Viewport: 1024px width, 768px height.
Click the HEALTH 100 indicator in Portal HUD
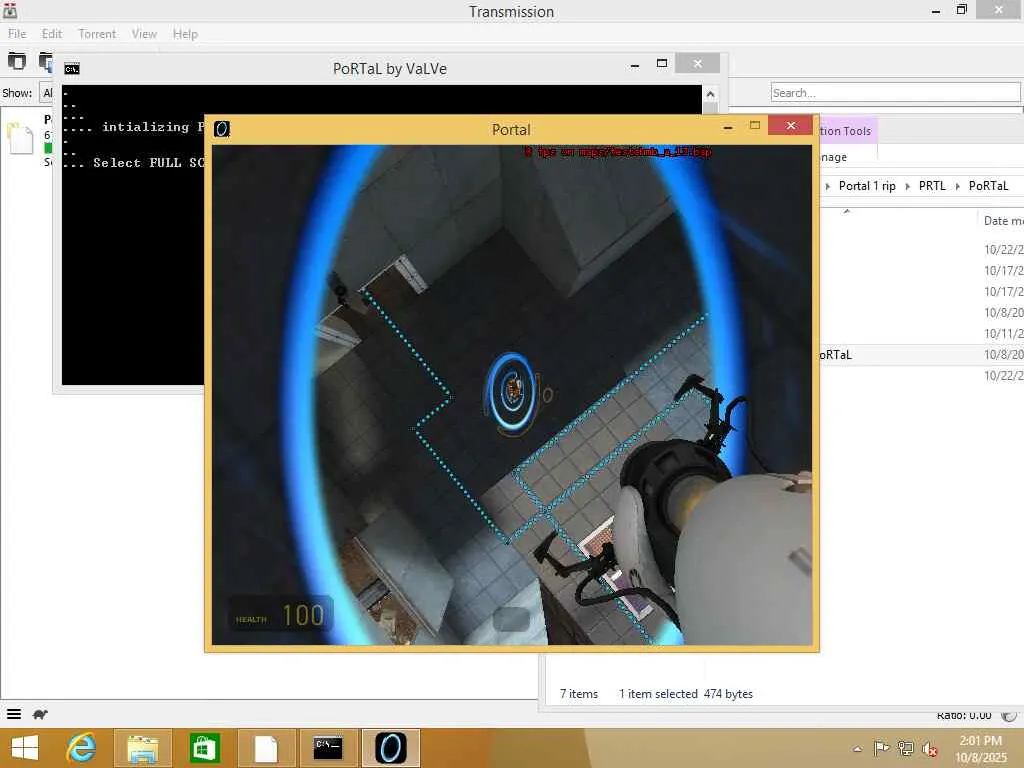coord(280,615)
